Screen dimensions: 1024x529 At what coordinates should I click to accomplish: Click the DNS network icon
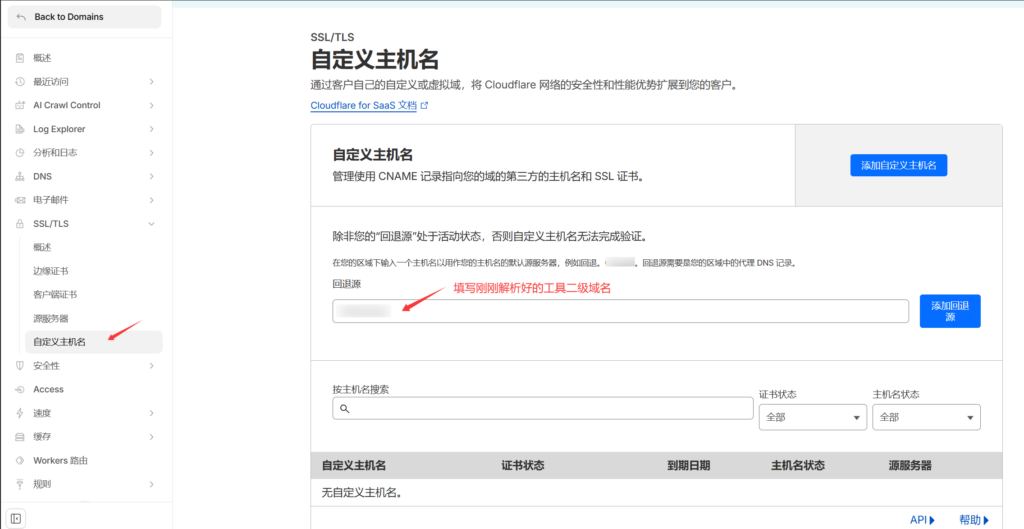tap(20, 176)
